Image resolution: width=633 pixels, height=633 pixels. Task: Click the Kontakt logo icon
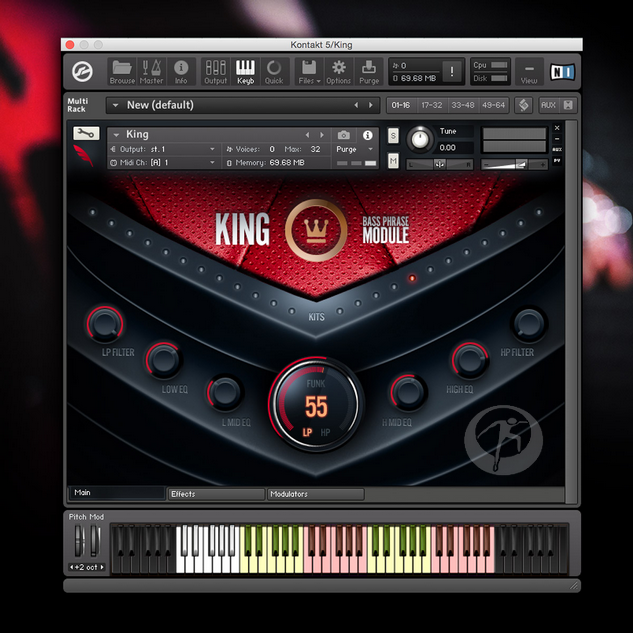pos(82,72)
